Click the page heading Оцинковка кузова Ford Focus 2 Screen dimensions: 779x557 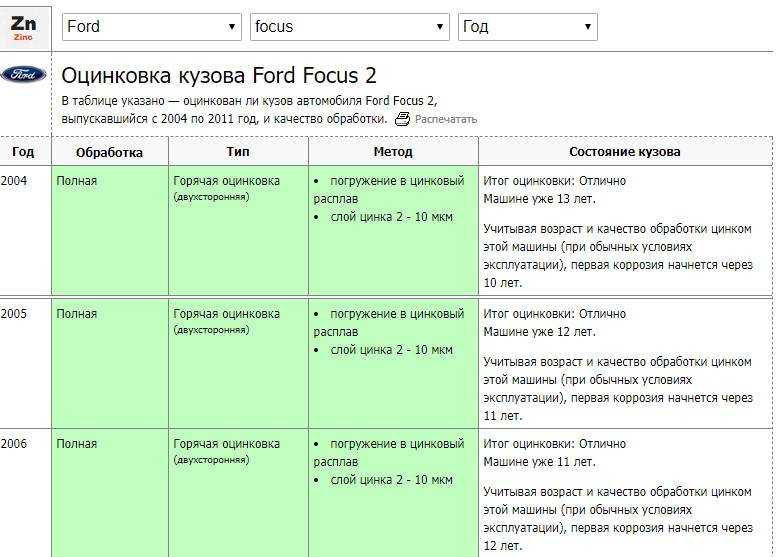tap(219, 76)
